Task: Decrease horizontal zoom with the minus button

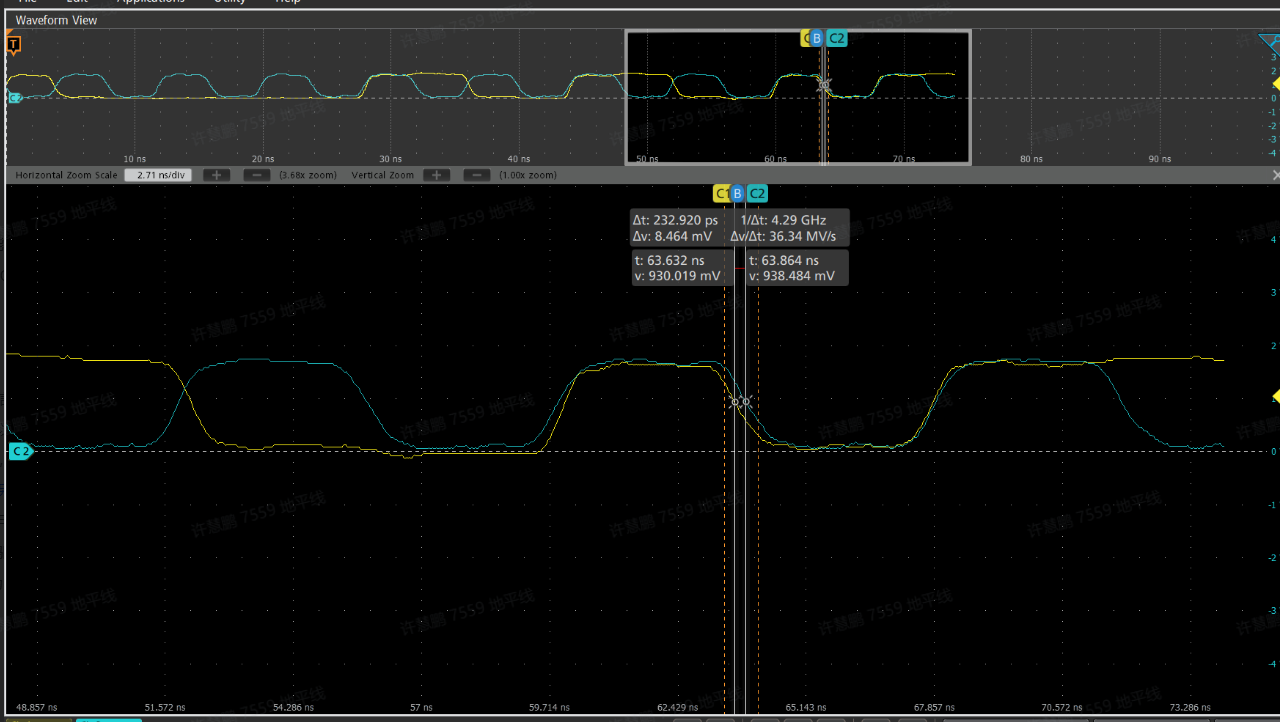Action: click(256, 175)
